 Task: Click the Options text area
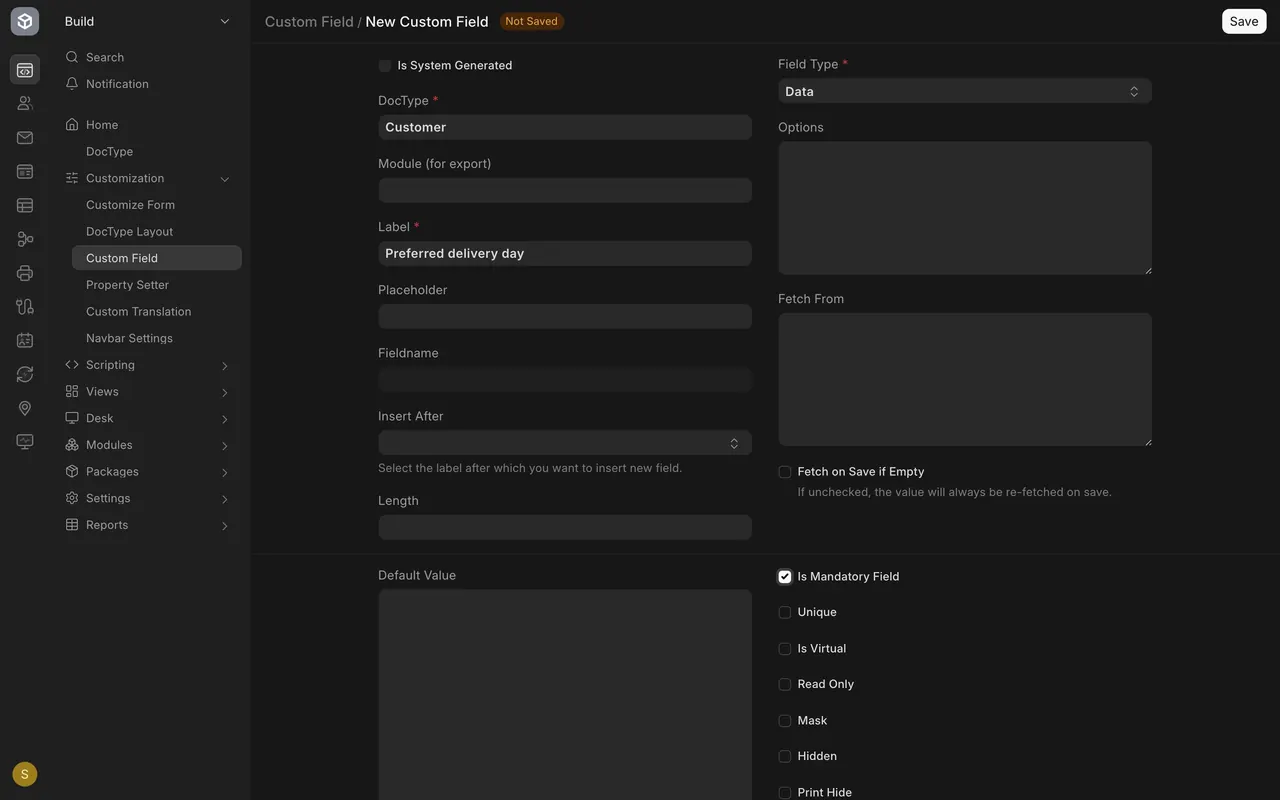coord(965,208)
